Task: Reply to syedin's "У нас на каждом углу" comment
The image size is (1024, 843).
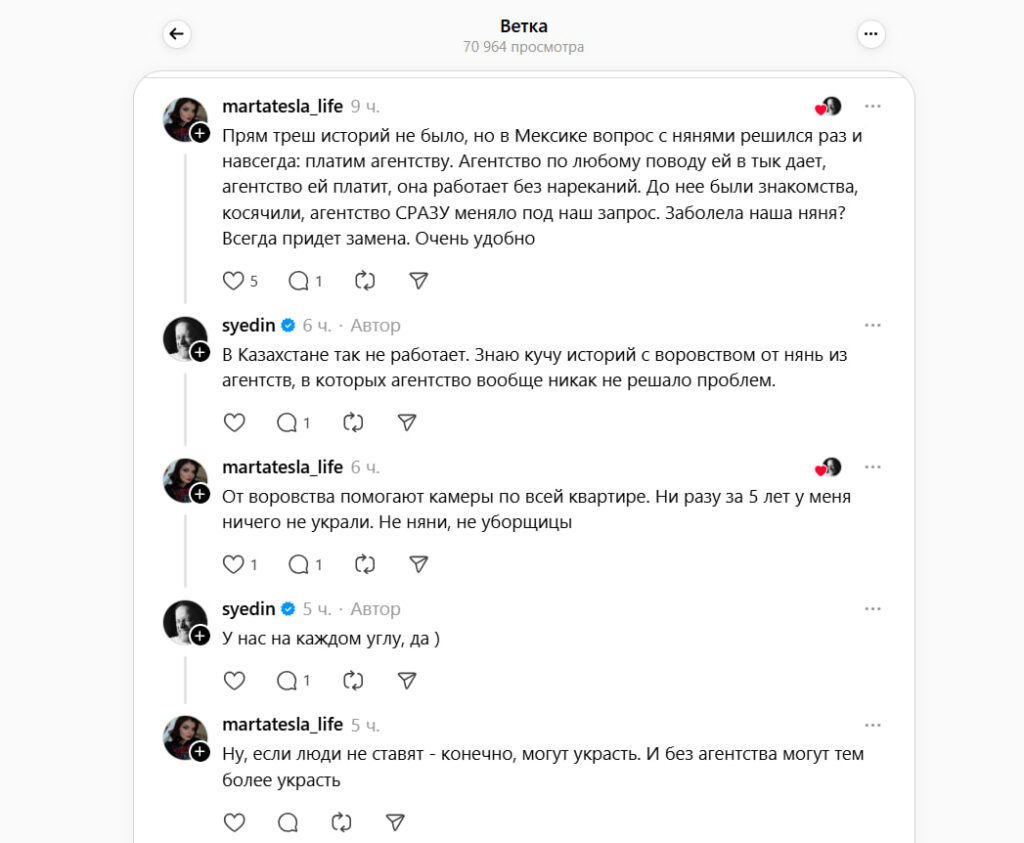Action: [287, 681]
